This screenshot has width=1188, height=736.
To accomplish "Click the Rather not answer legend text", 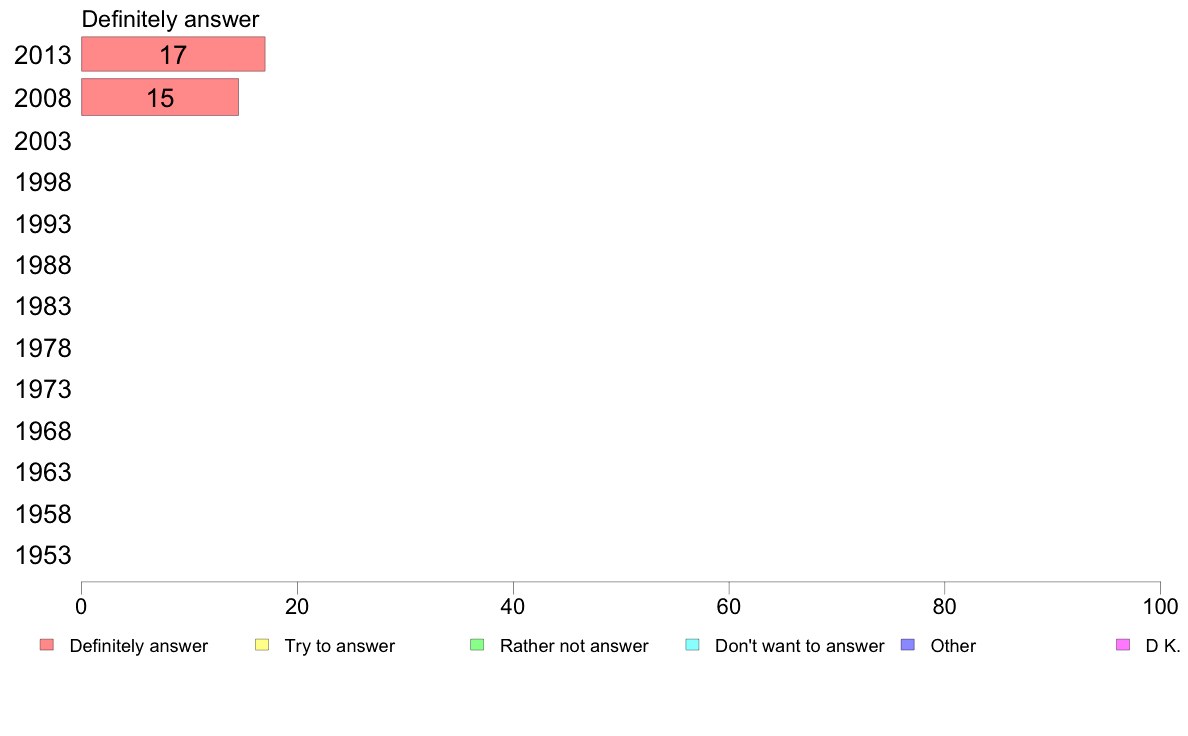I will 574,646.
